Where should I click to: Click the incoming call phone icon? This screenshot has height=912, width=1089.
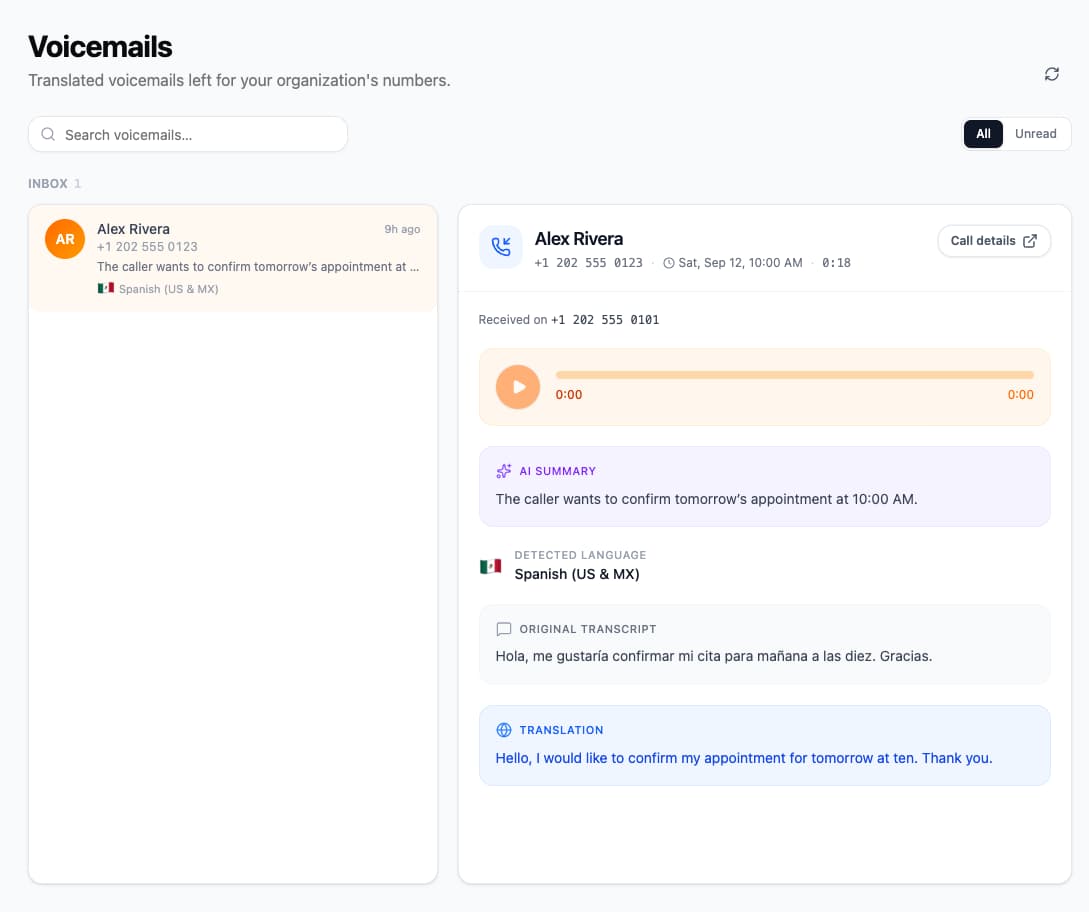pos(501,247)
